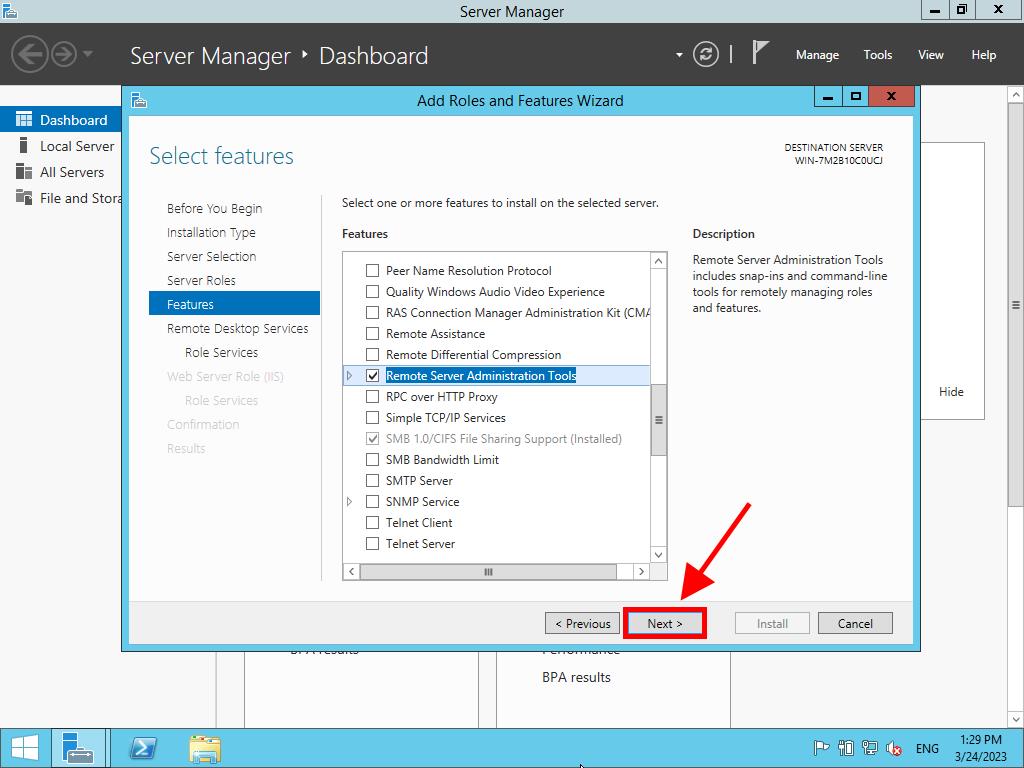Check the SNMP Service box

[x=372, y=501]
